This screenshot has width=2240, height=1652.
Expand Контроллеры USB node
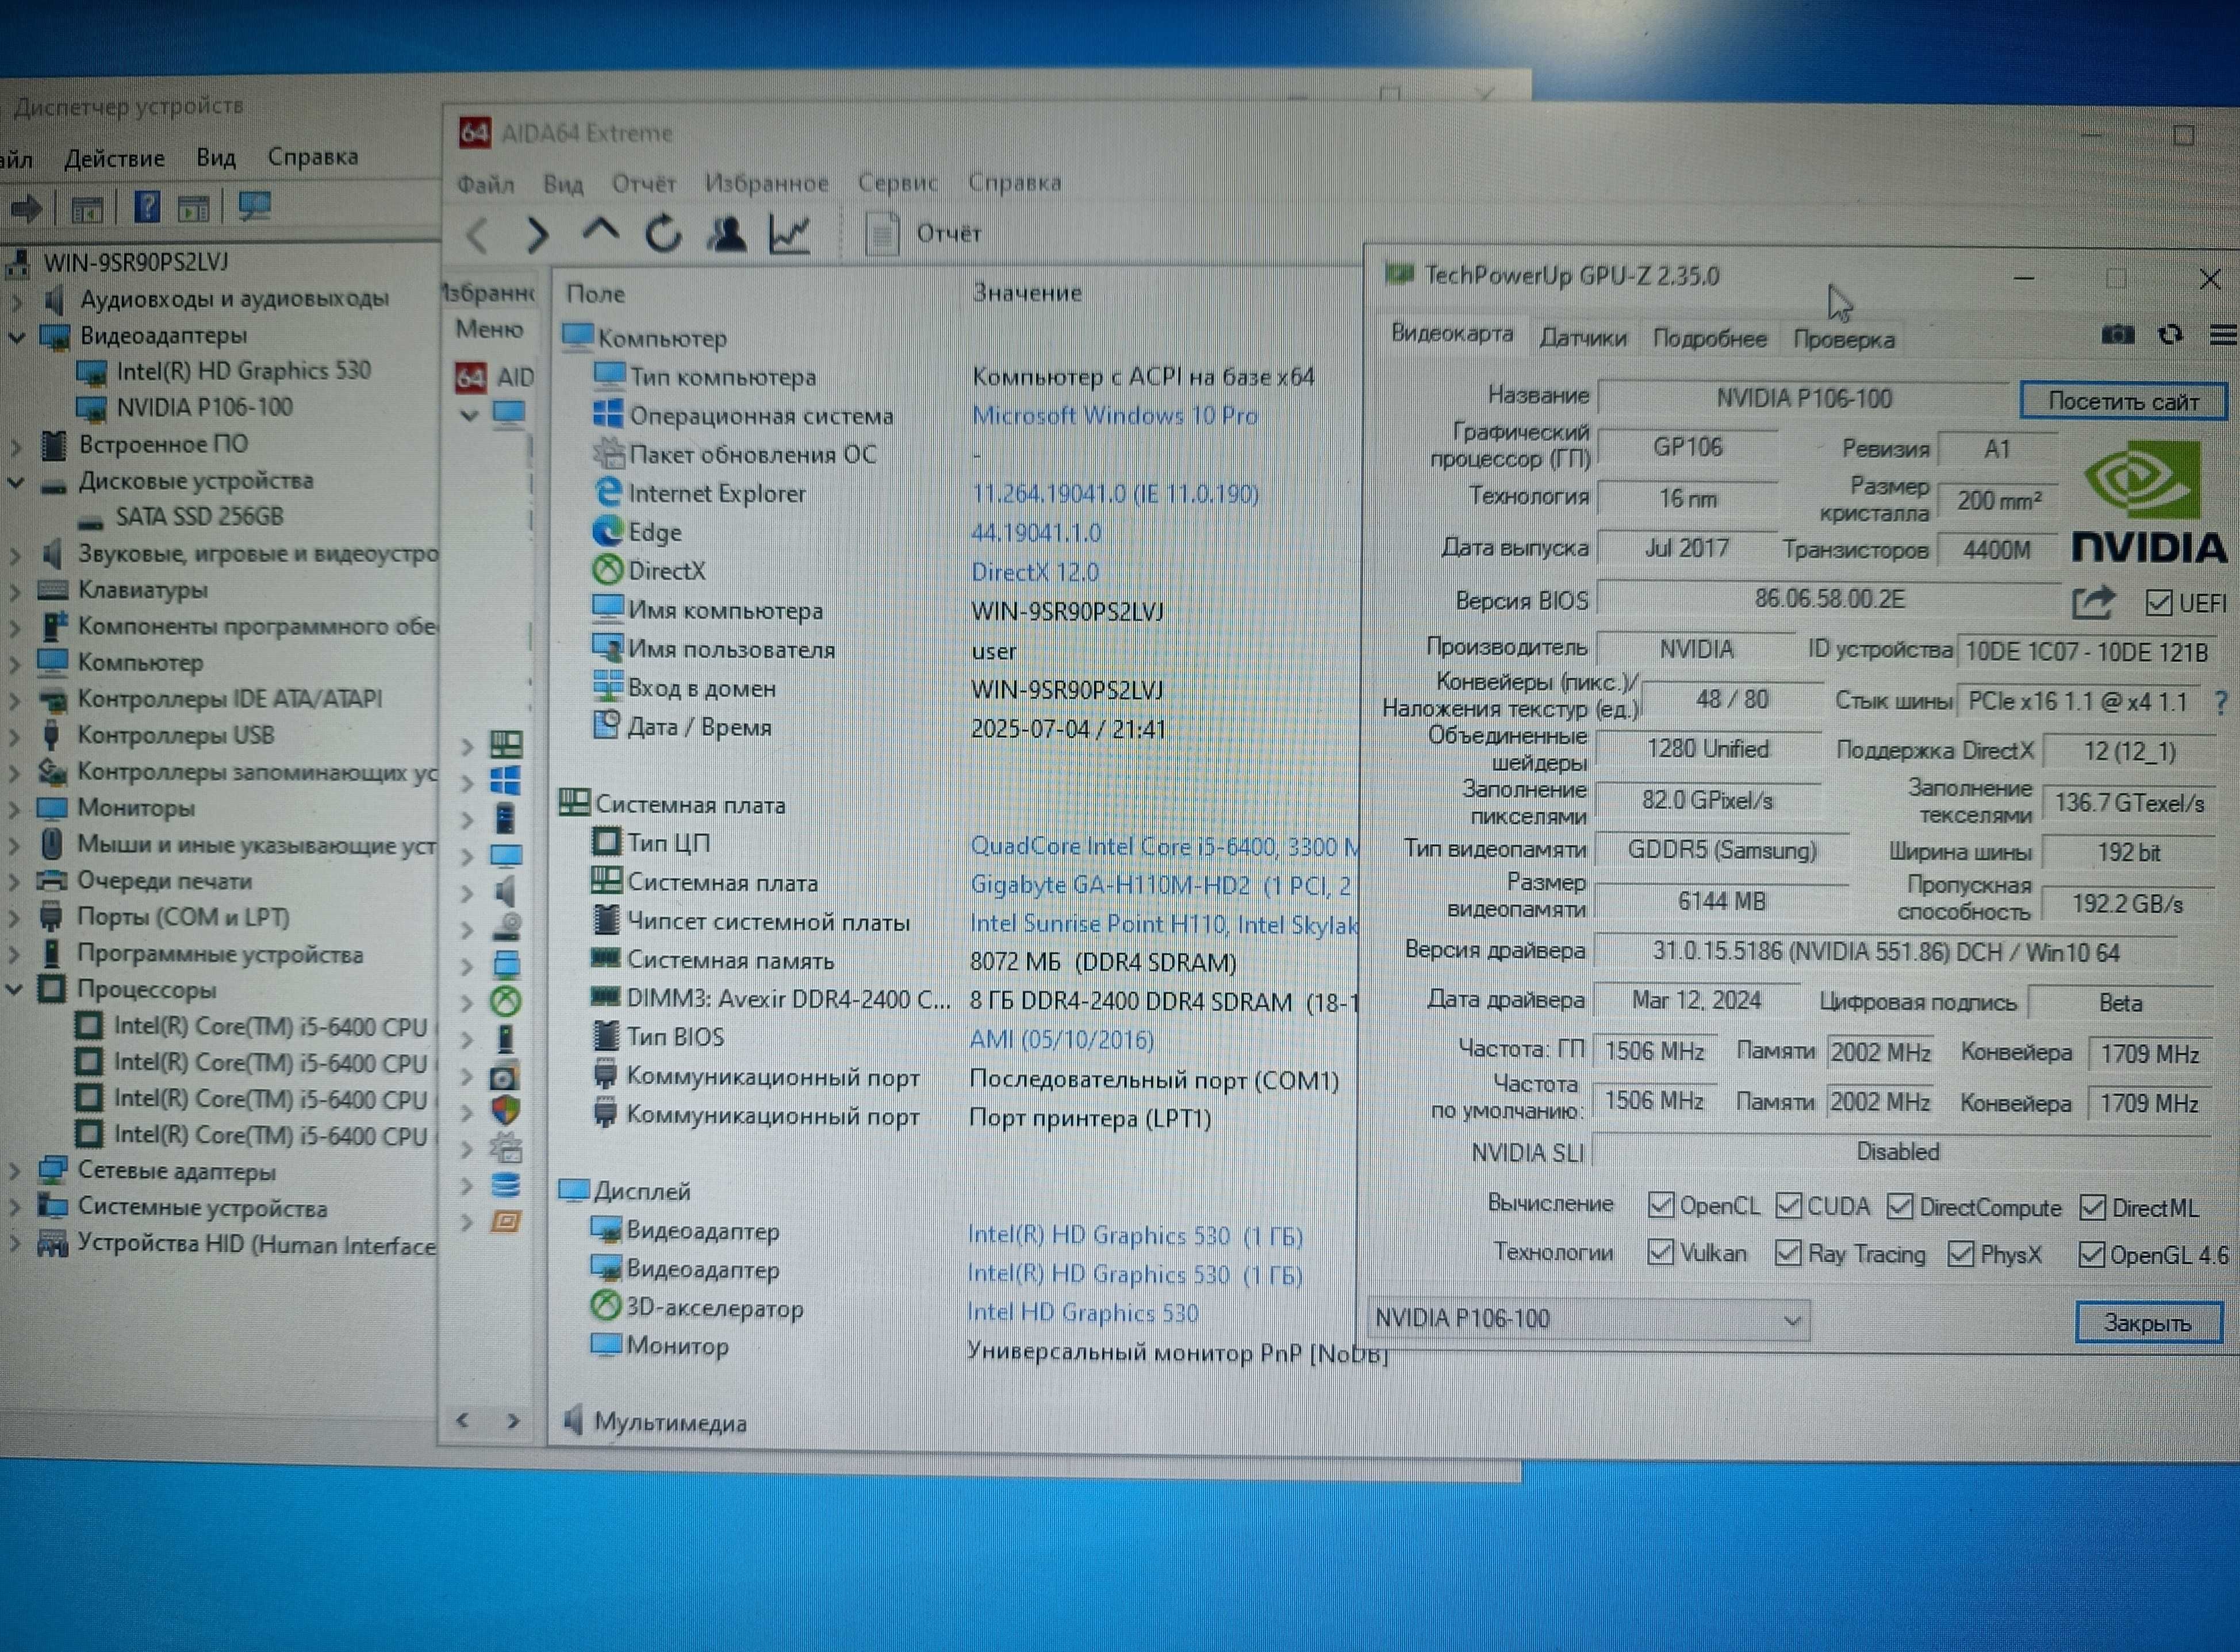pyautogui.click(x=14, y=736)
